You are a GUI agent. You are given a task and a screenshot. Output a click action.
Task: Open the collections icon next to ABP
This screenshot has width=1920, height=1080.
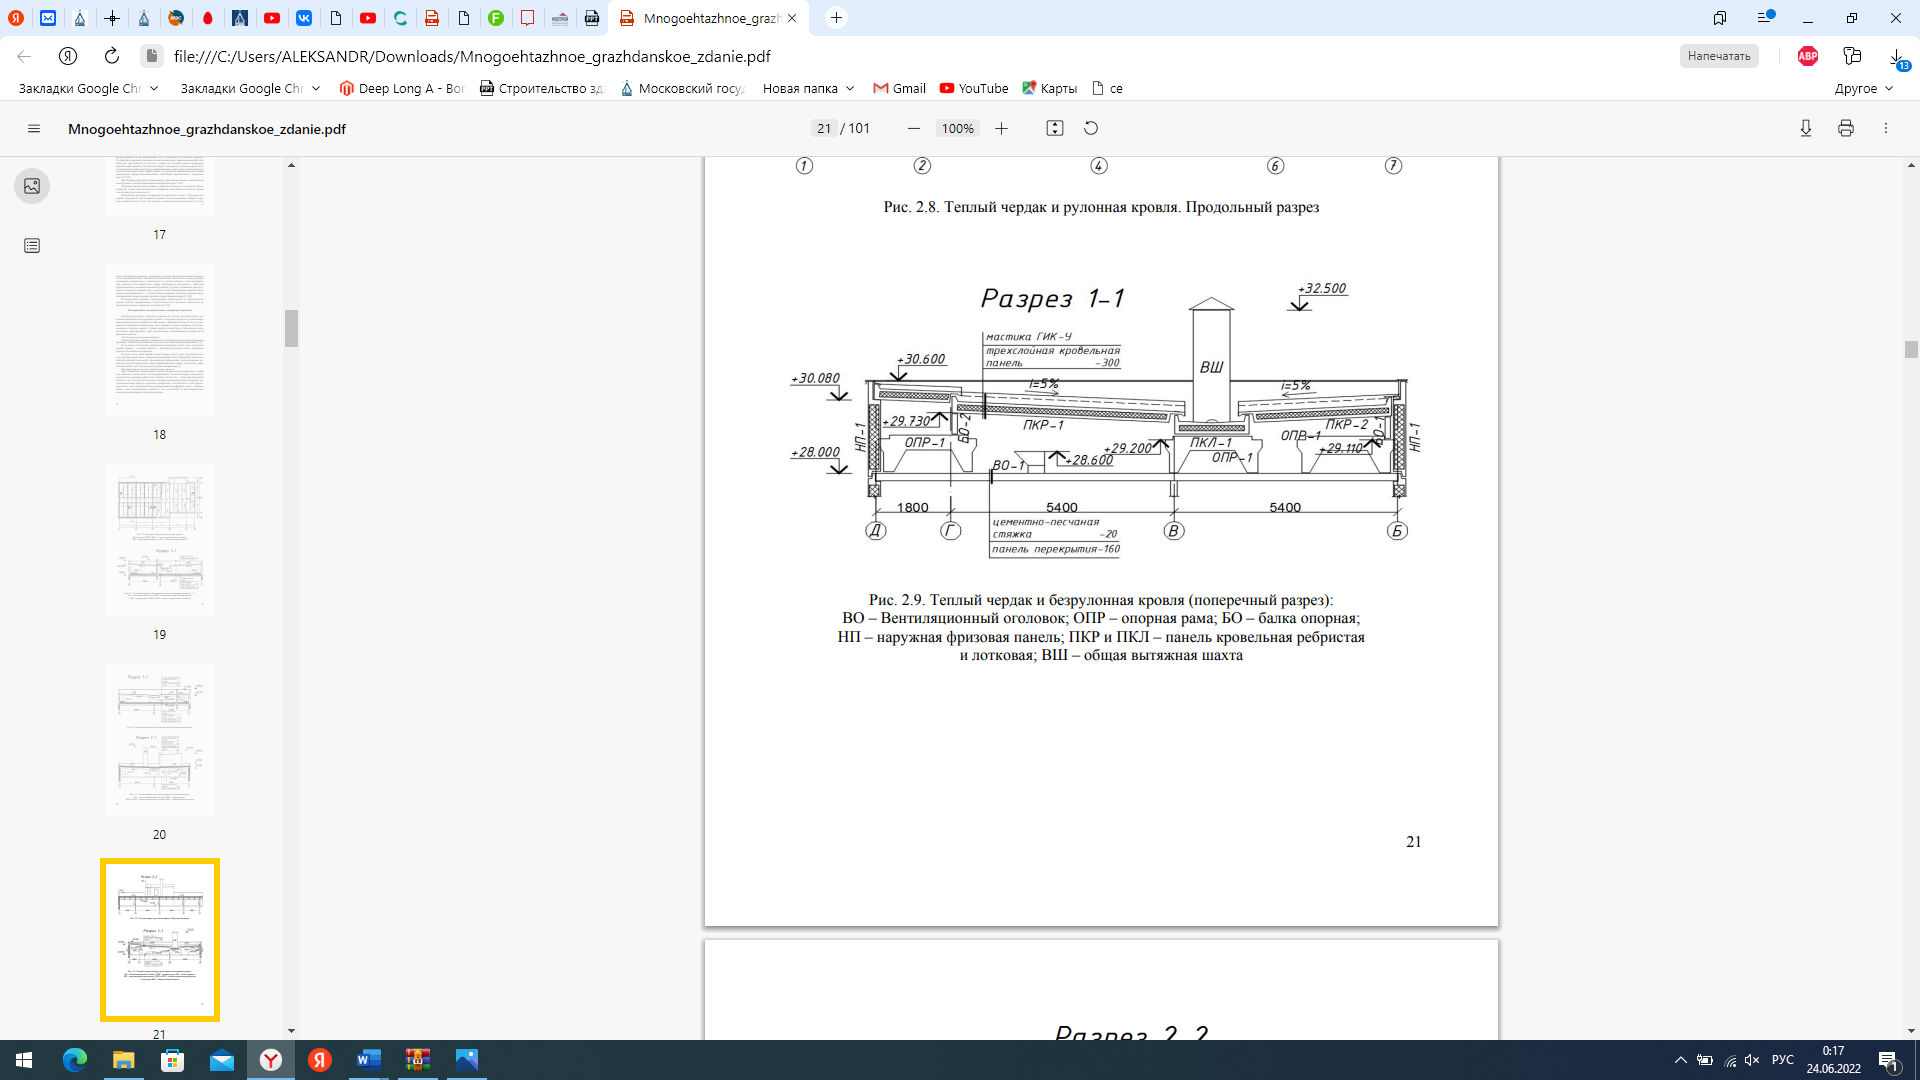[1852, 56]
